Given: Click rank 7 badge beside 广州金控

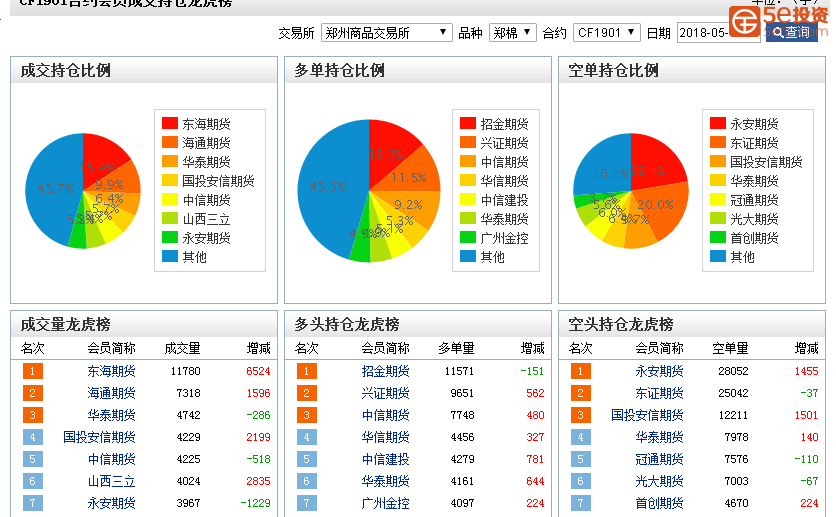Looking at the screenshot, I should [307, 503].
